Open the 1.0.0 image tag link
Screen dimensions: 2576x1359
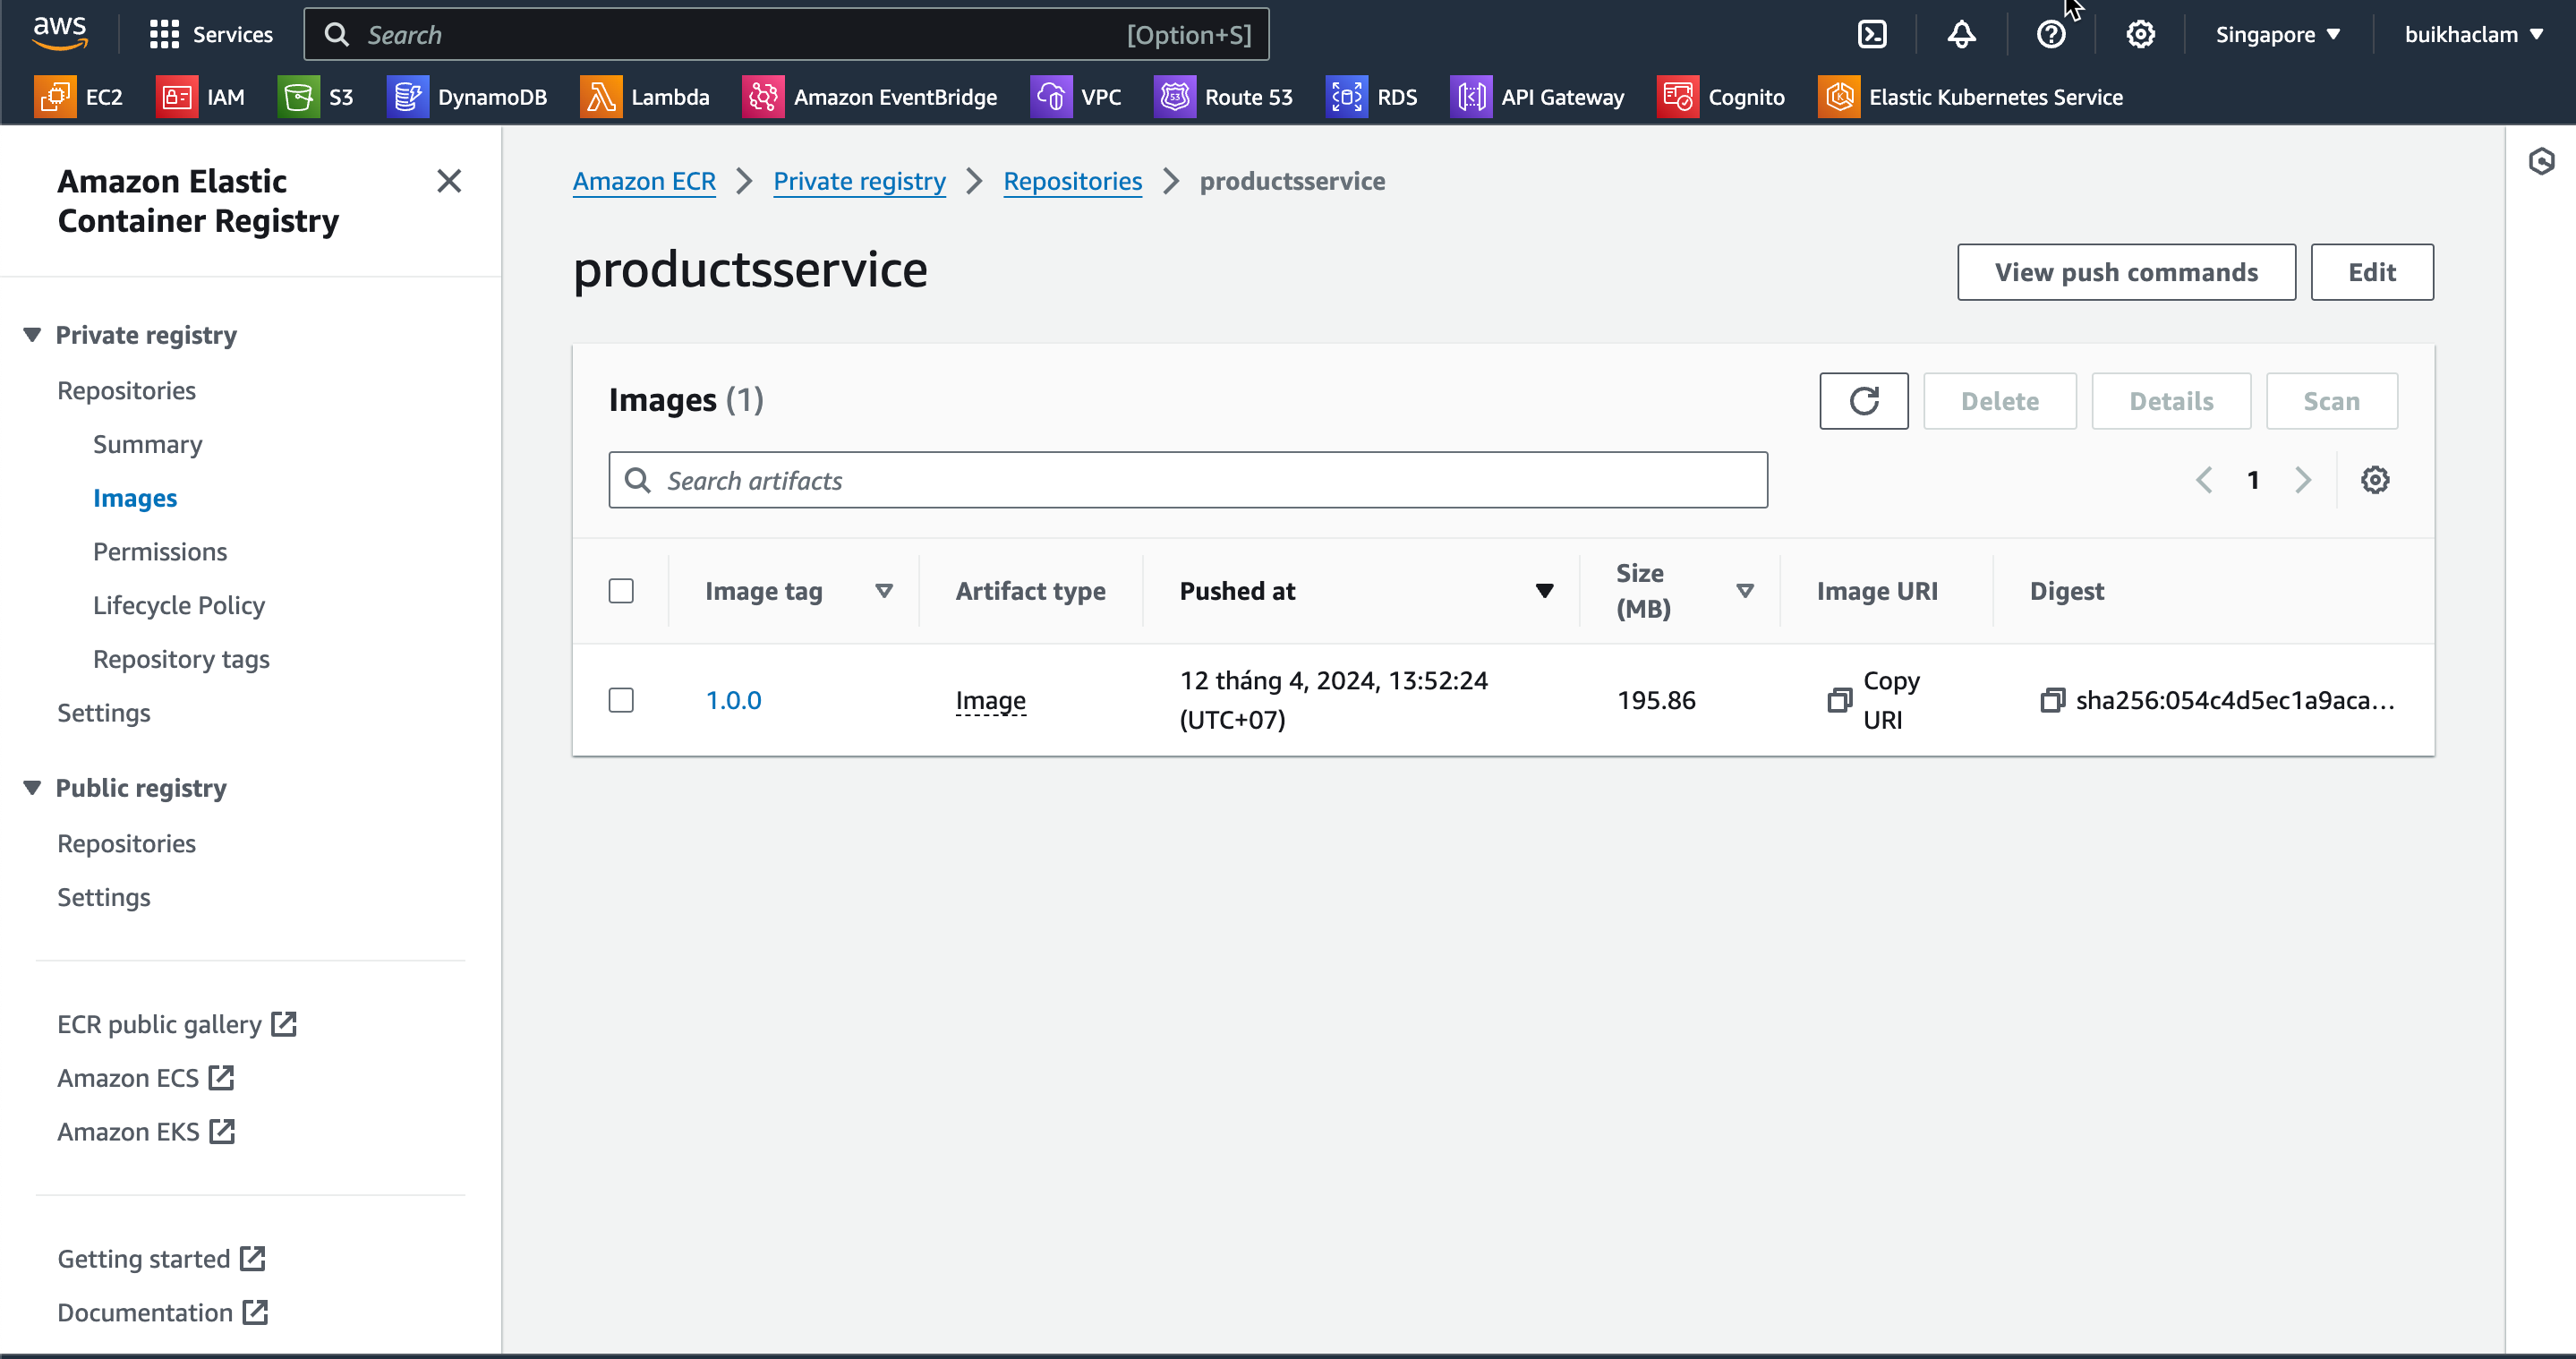coord(733,700)
